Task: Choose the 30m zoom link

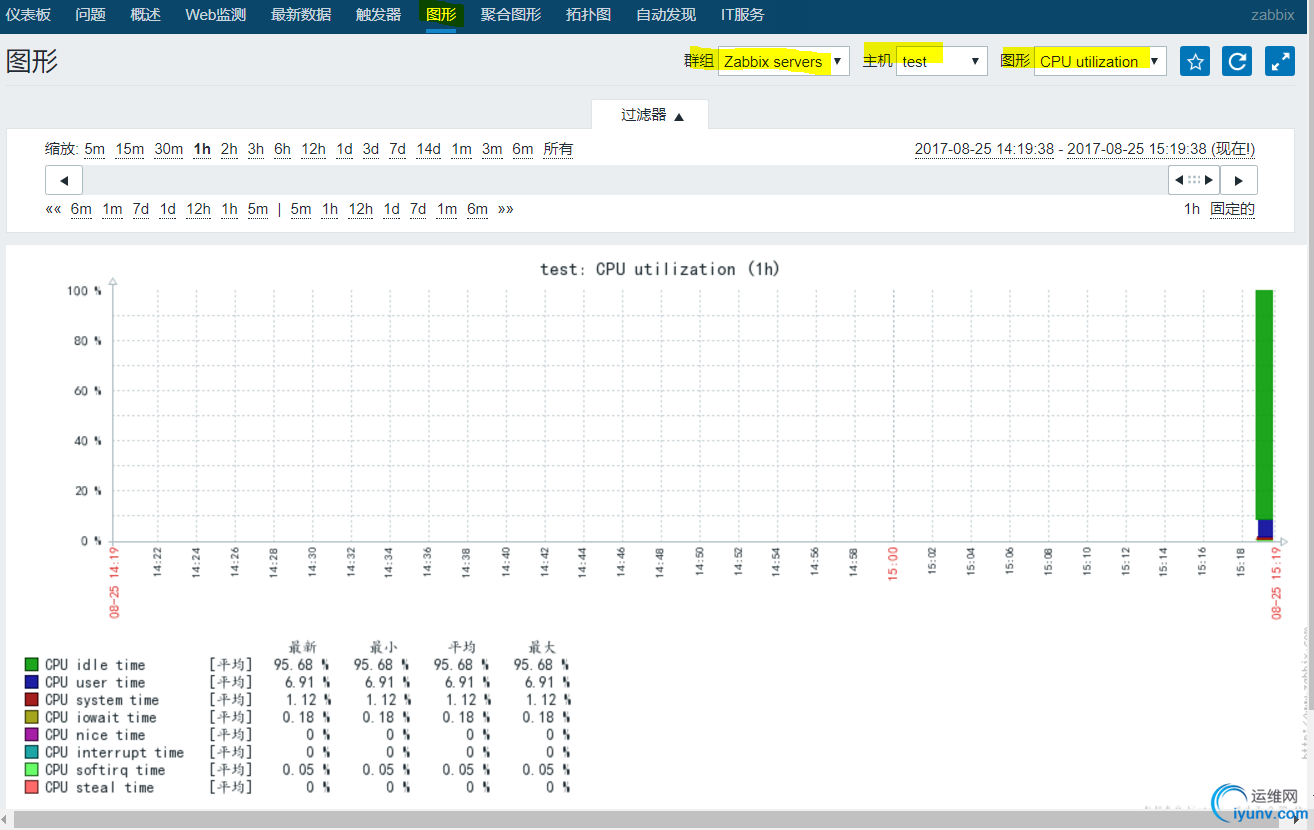Action: pos(168,149)
